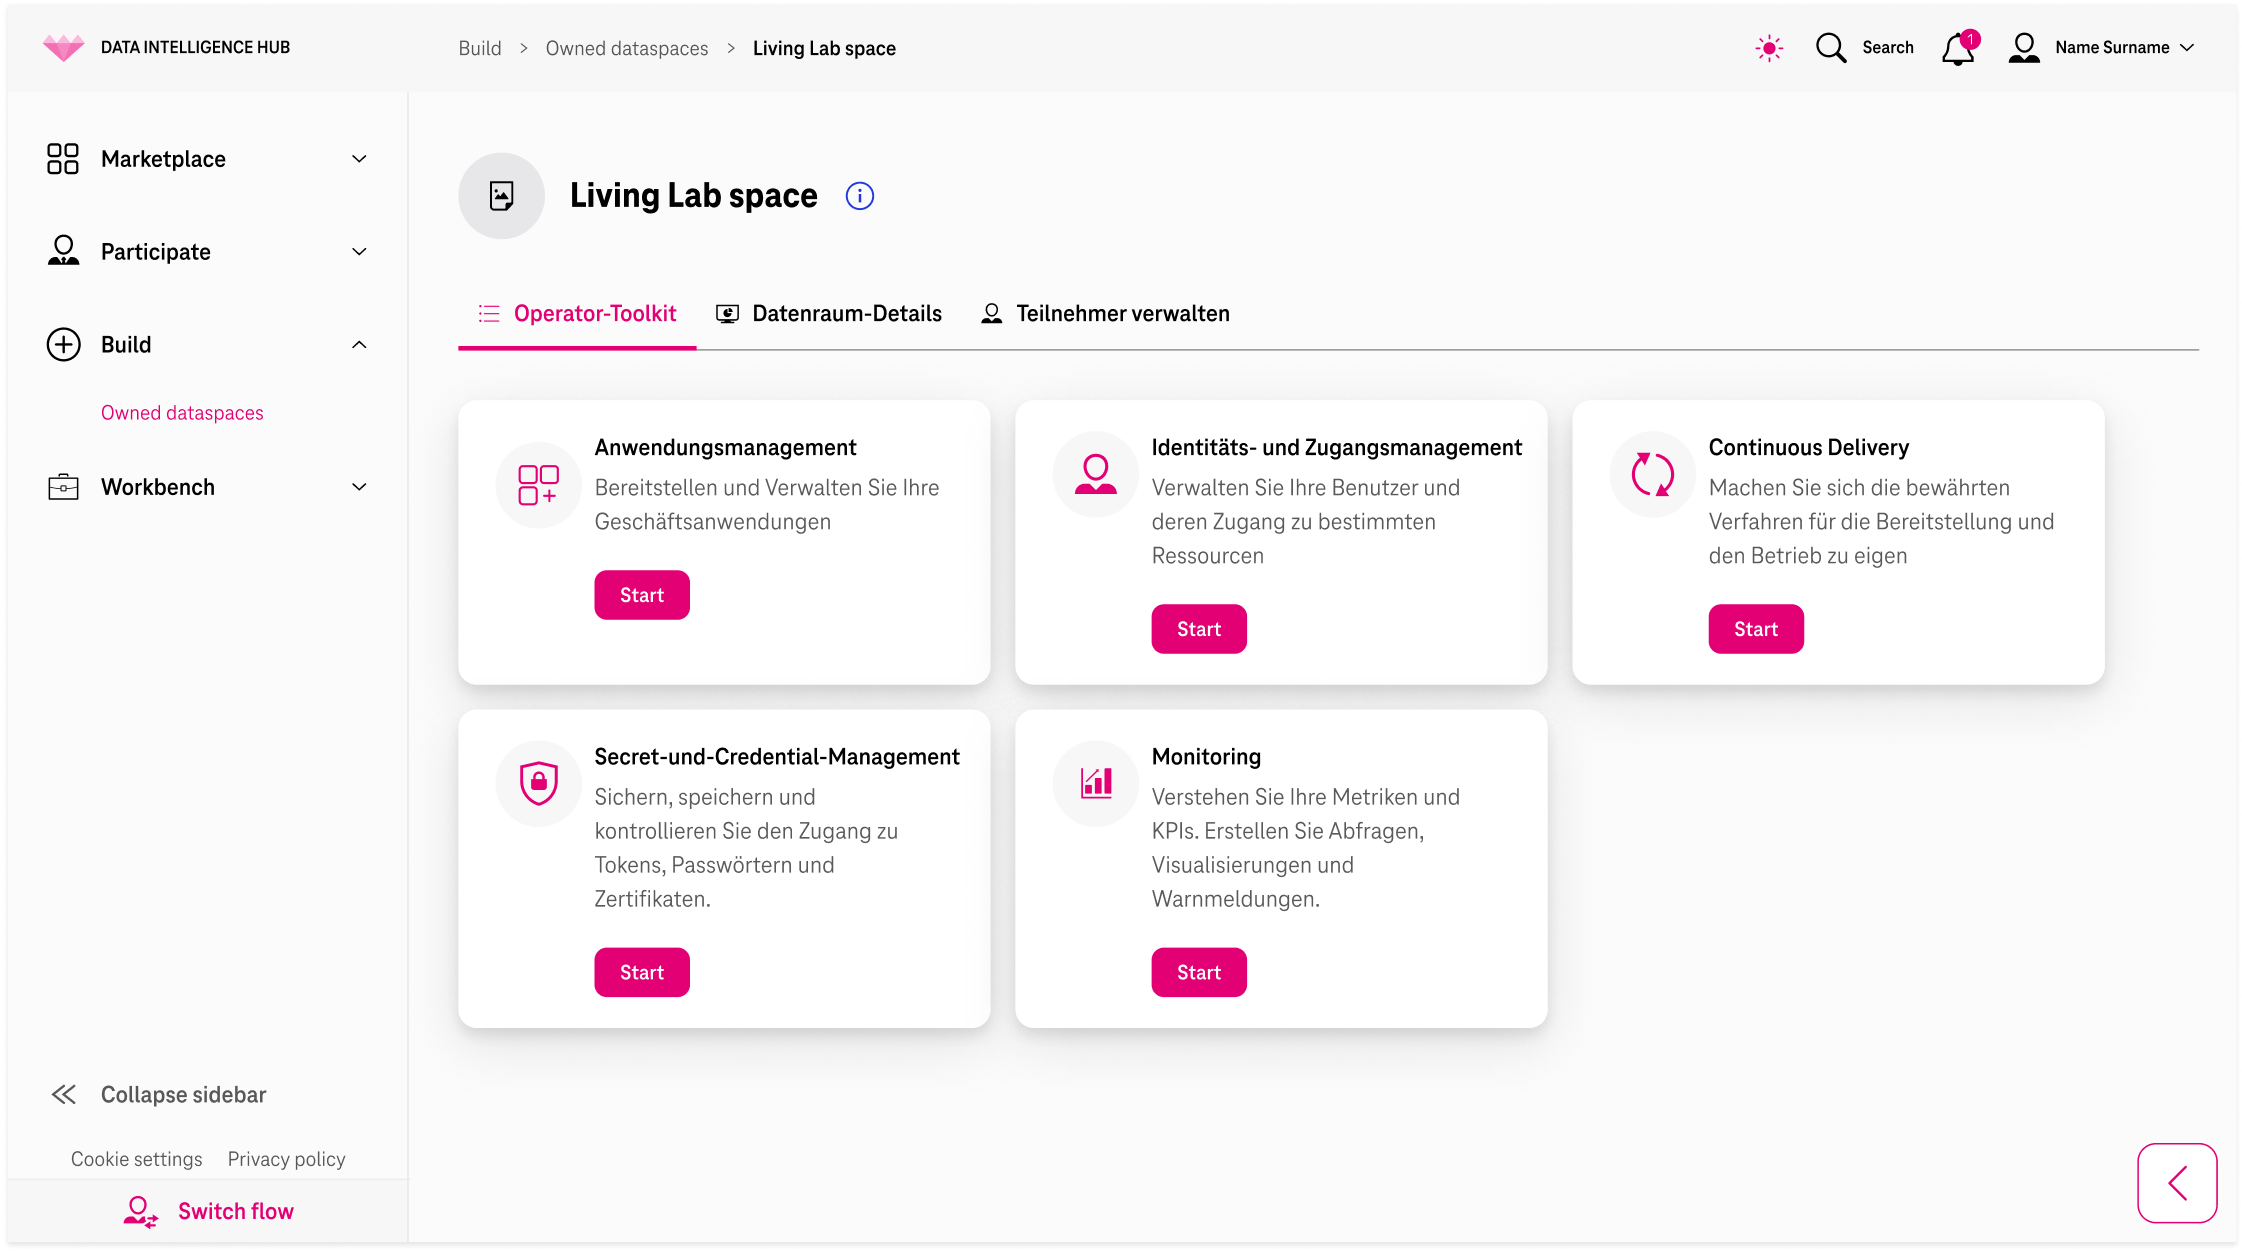
Task: Click the Secret-und-Credential shield lock icon
Action: pos(538,783)
